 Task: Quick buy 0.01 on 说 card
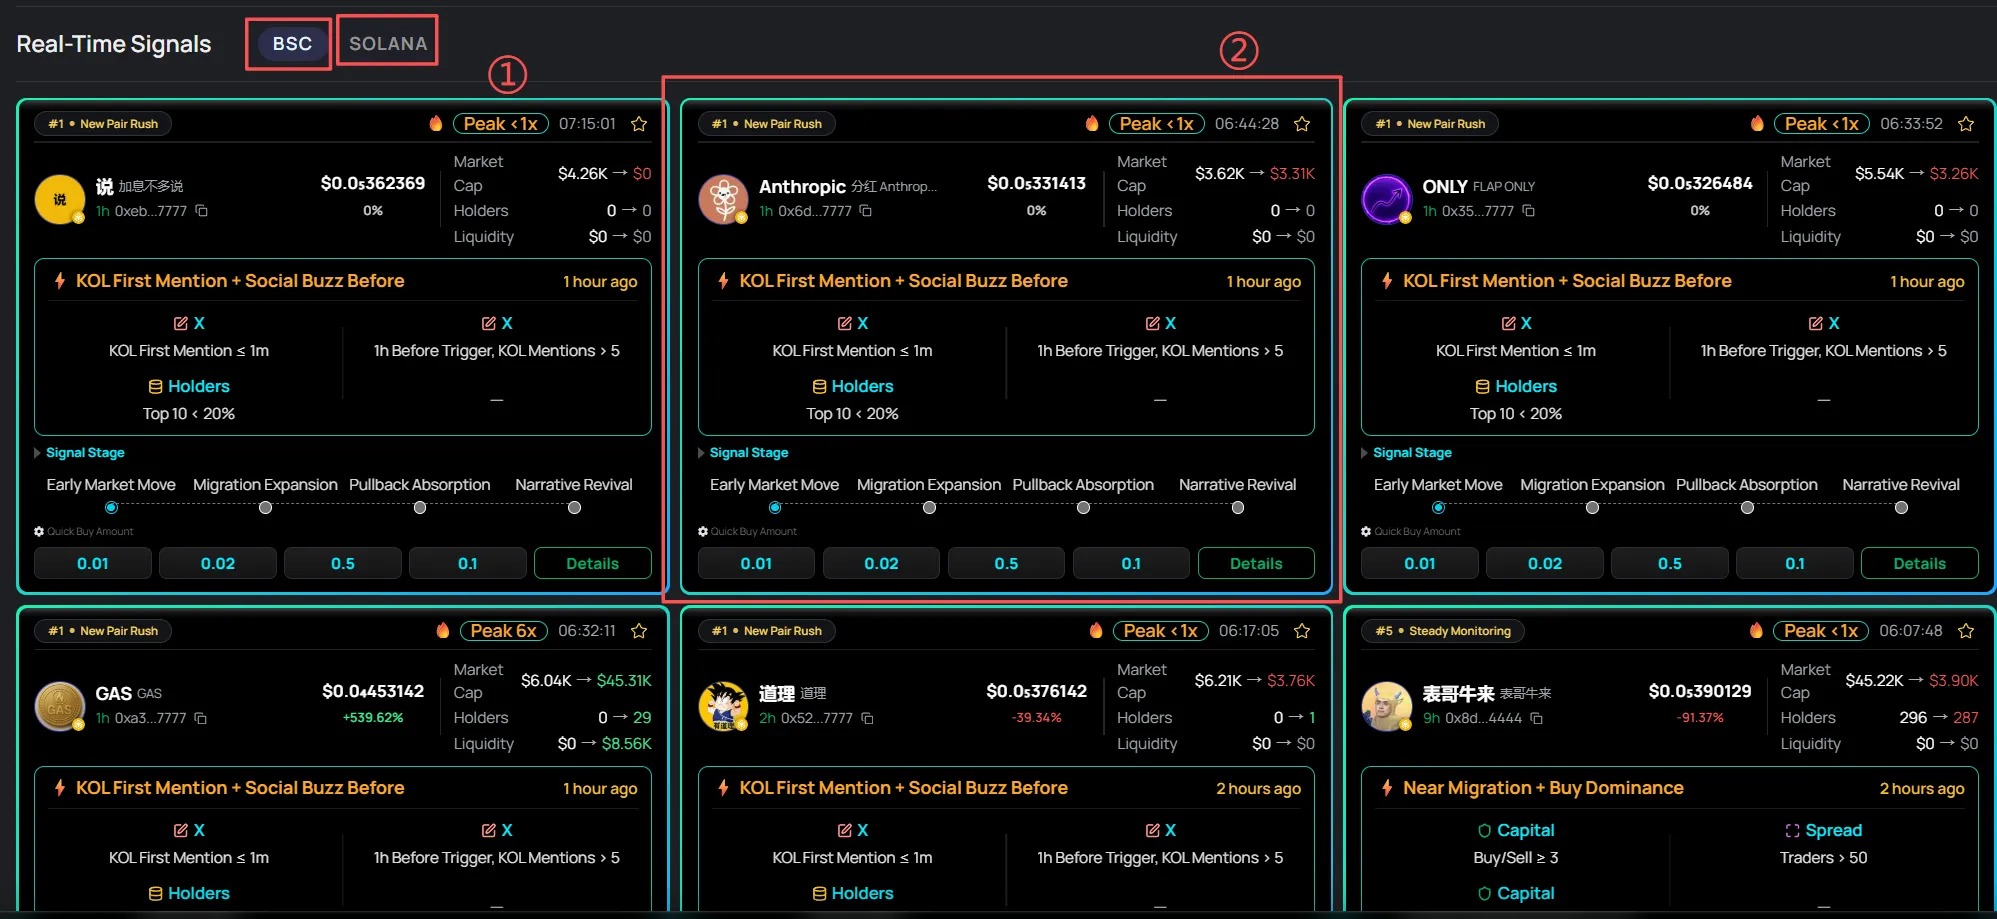93,563
